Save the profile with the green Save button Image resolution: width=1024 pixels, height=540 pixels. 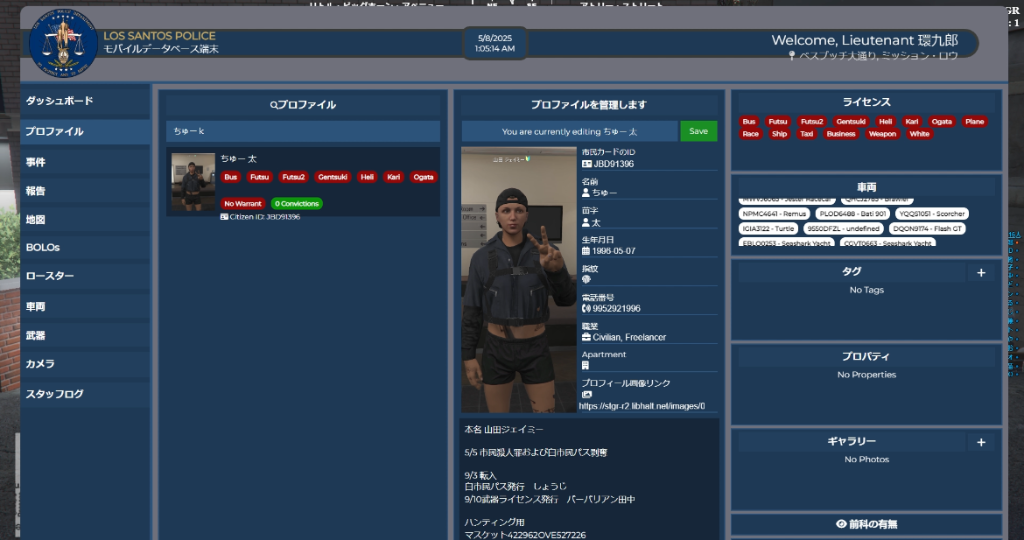(698, 131)
